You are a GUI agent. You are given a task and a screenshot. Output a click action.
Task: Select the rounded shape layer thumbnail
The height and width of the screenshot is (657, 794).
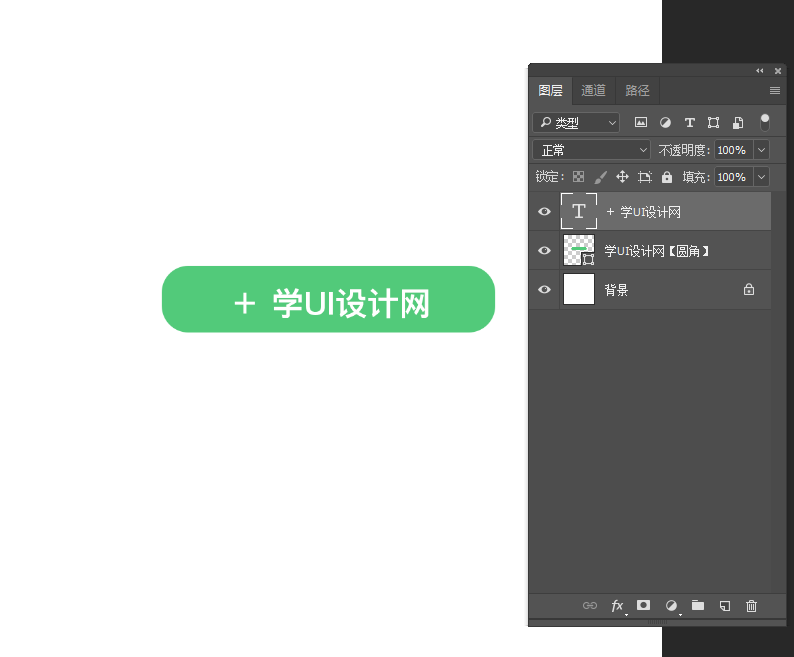pos(579,250)
